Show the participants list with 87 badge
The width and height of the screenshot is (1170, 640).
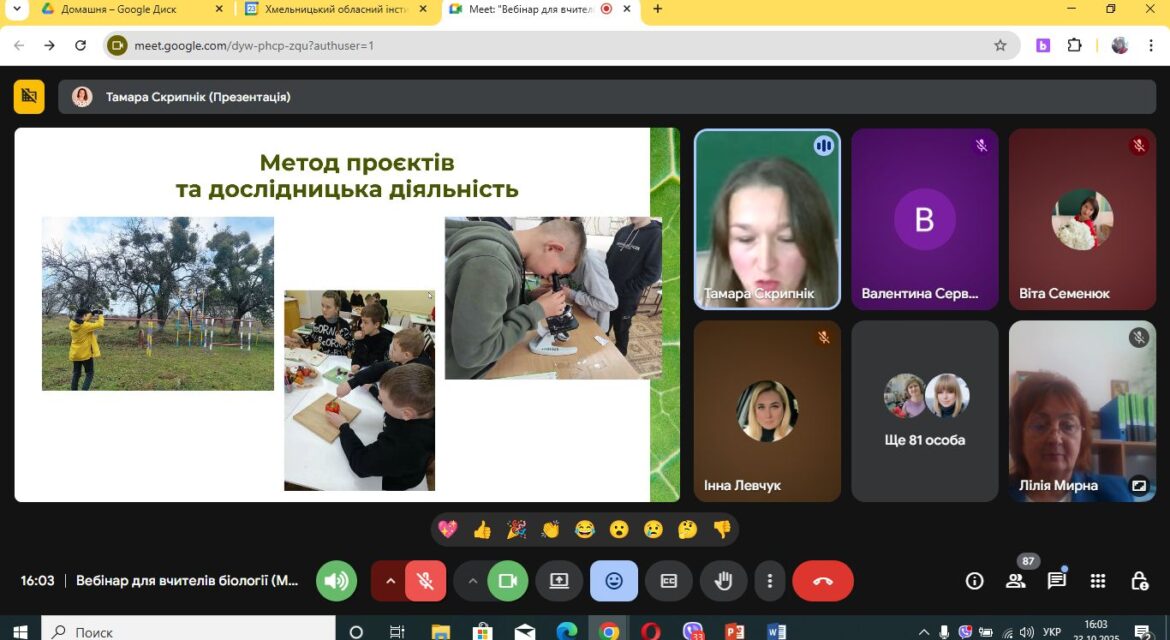point(1016,580)
